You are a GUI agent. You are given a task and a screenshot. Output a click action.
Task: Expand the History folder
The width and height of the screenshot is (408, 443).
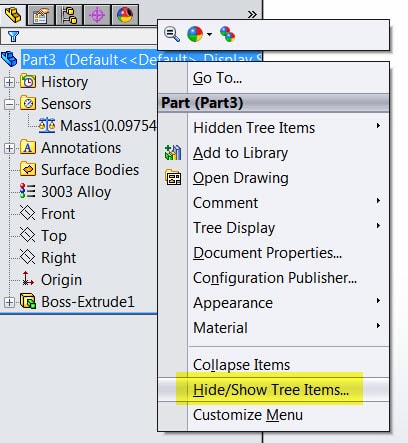pyautogui.click(x=9, y=82)
